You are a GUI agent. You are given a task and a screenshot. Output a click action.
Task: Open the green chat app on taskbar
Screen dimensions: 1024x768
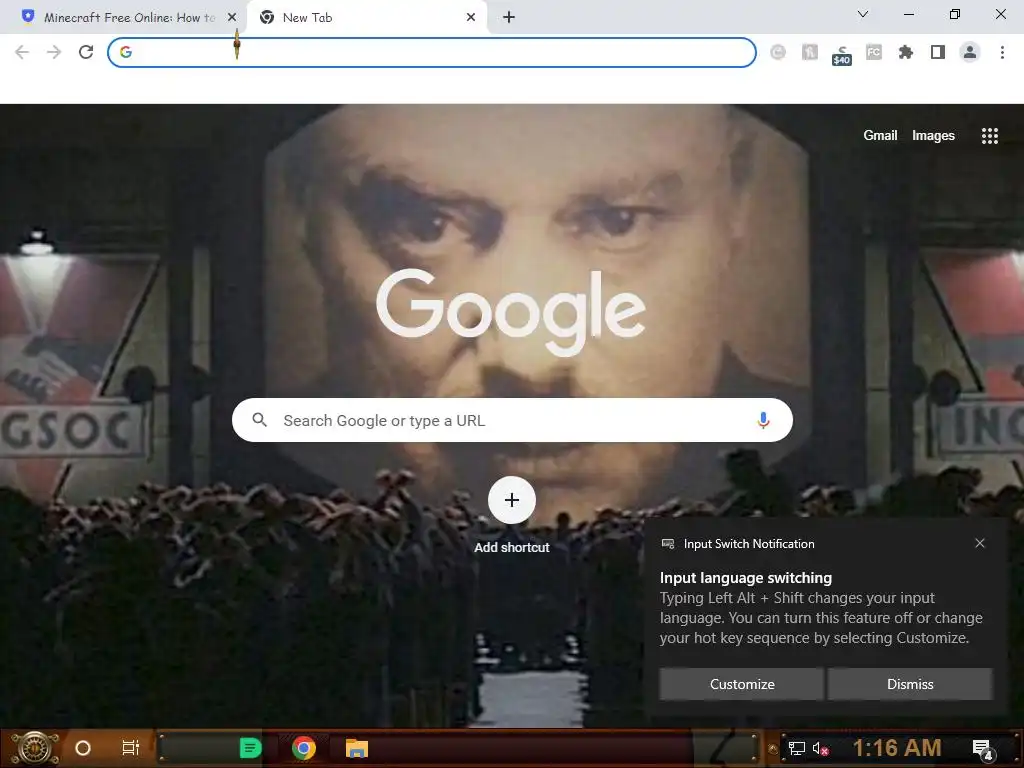[250, 748]
